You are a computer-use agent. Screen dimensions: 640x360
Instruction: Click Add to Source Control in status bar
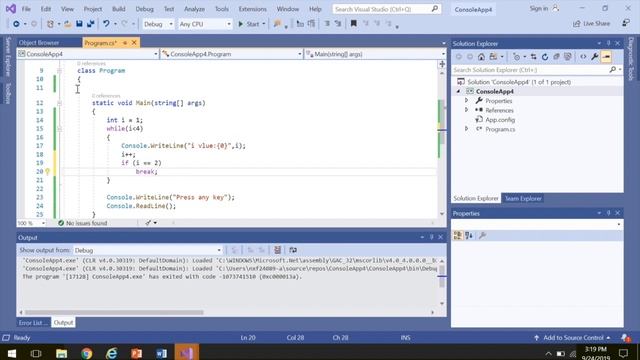(x=573, y=338)
